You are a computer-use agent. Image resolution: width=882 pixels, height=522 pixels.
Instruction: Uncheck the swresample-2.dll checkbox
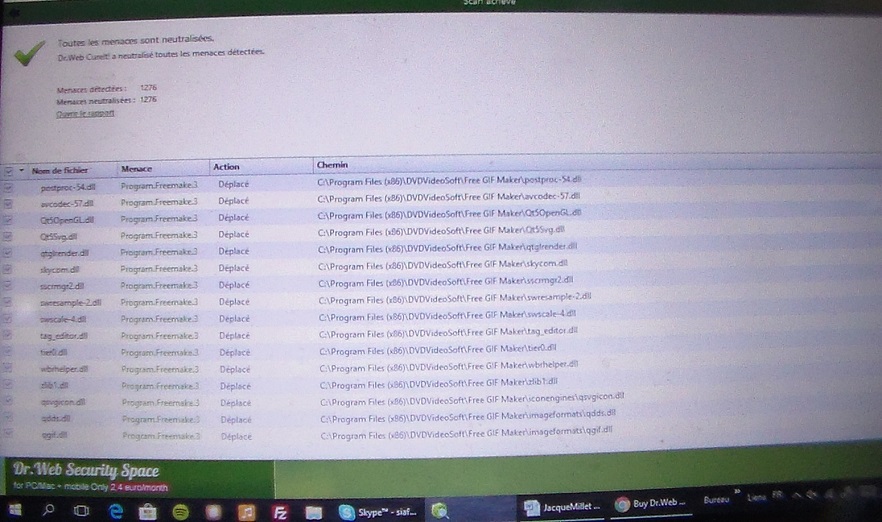pos(8,303)
